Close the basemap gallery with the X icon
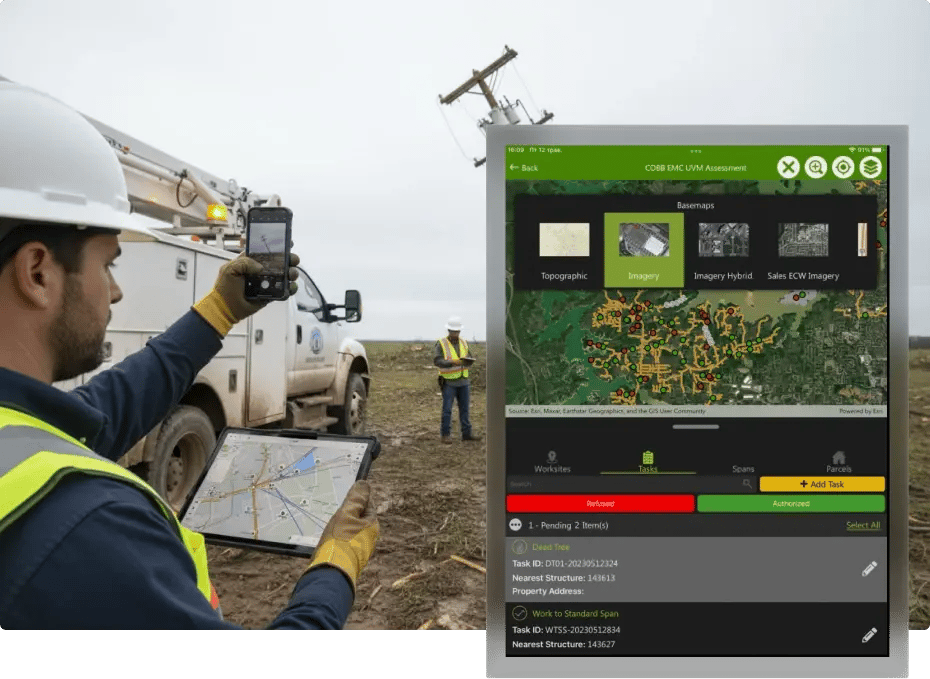 pos(788,167)
